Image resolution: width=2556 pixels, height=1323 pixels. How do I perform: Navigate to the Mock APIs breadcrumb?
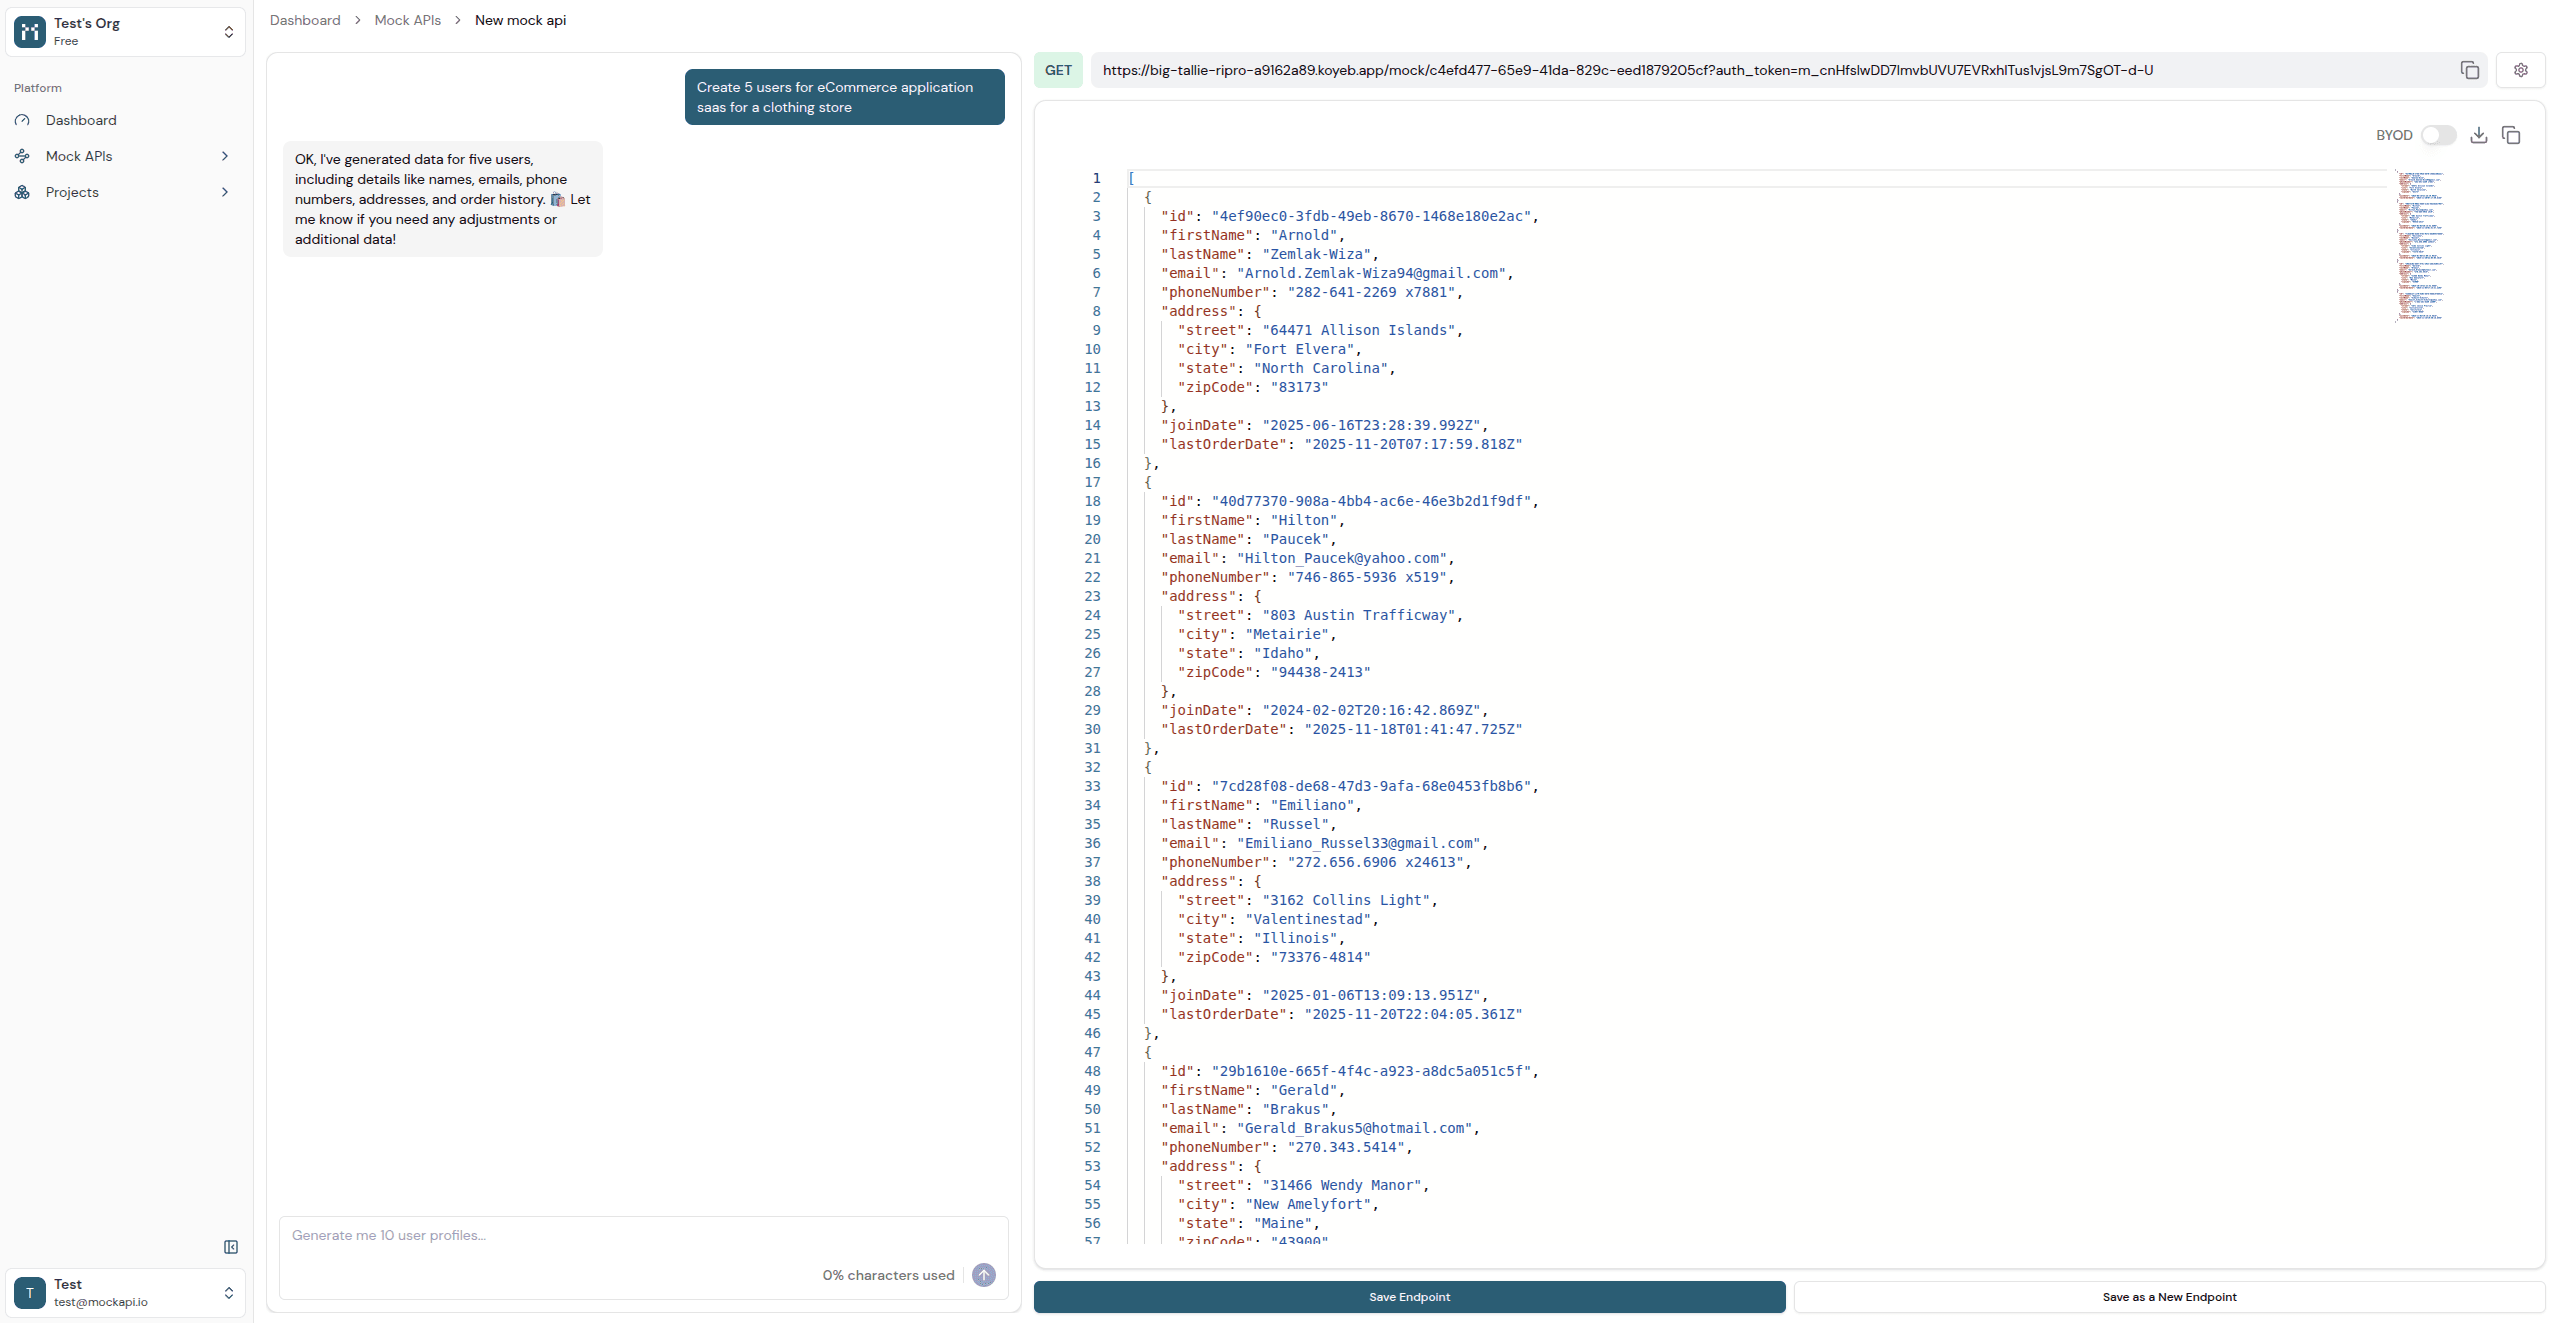click(407, 20)
